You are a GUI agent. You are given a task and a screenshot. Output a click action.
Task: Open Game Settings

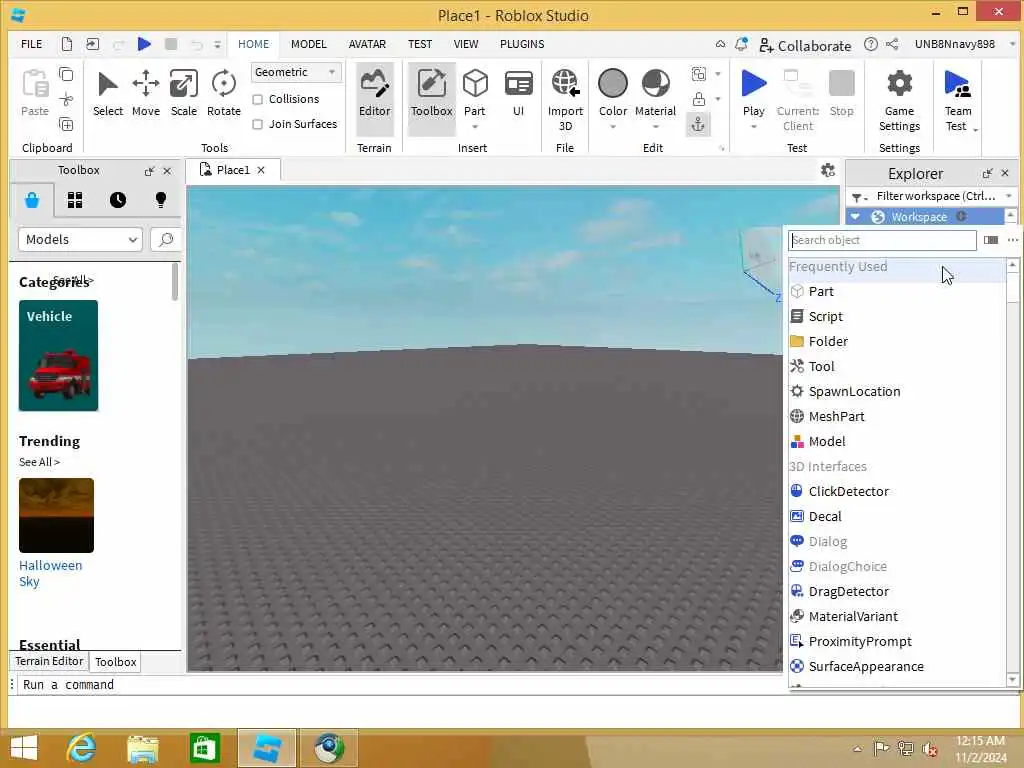pyautogui.click(x=899, y=99)
